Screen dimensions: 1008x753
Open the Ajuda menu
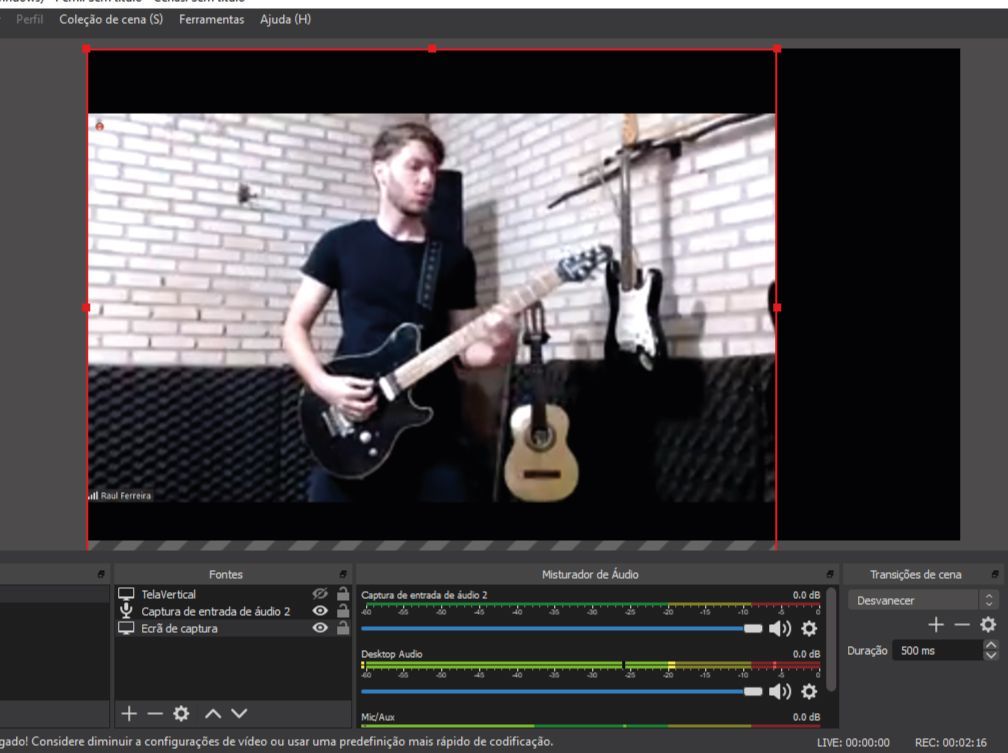pos(285,20)
